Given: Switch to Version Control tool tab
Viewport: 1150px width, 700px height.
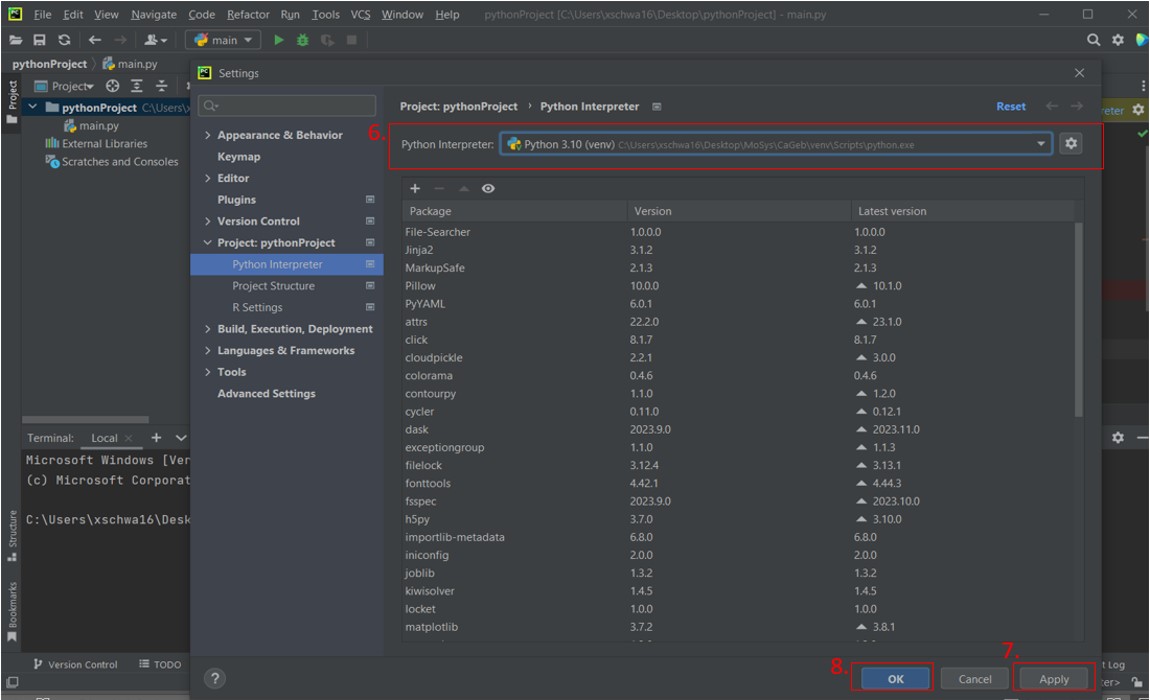Looking at the screenshot, I should click(x=75, y=664).
